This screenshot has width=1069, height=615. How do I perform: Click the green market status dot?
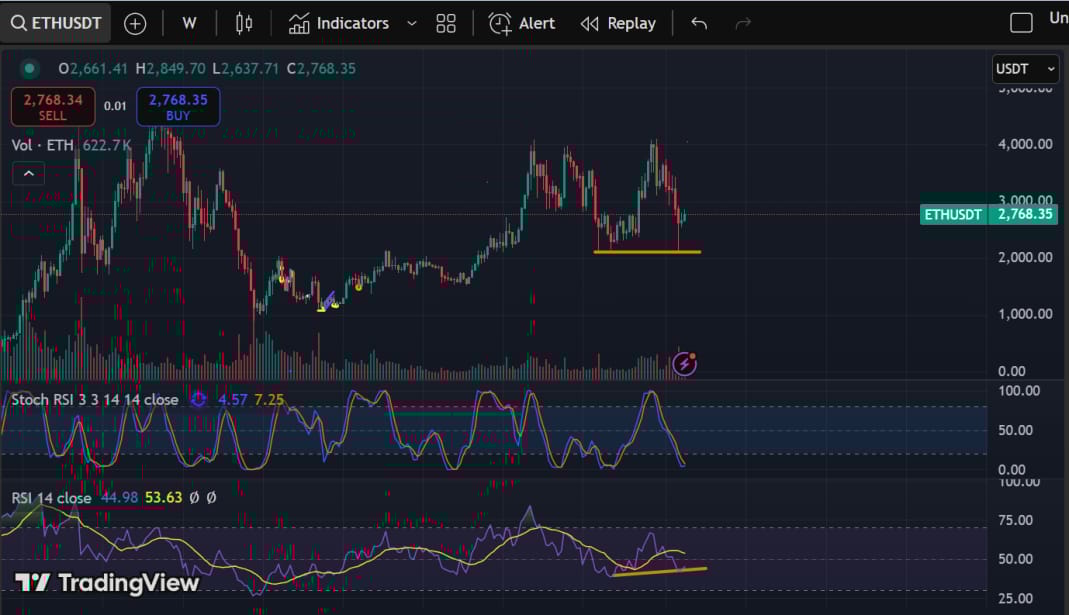click(x=29, y=68)
